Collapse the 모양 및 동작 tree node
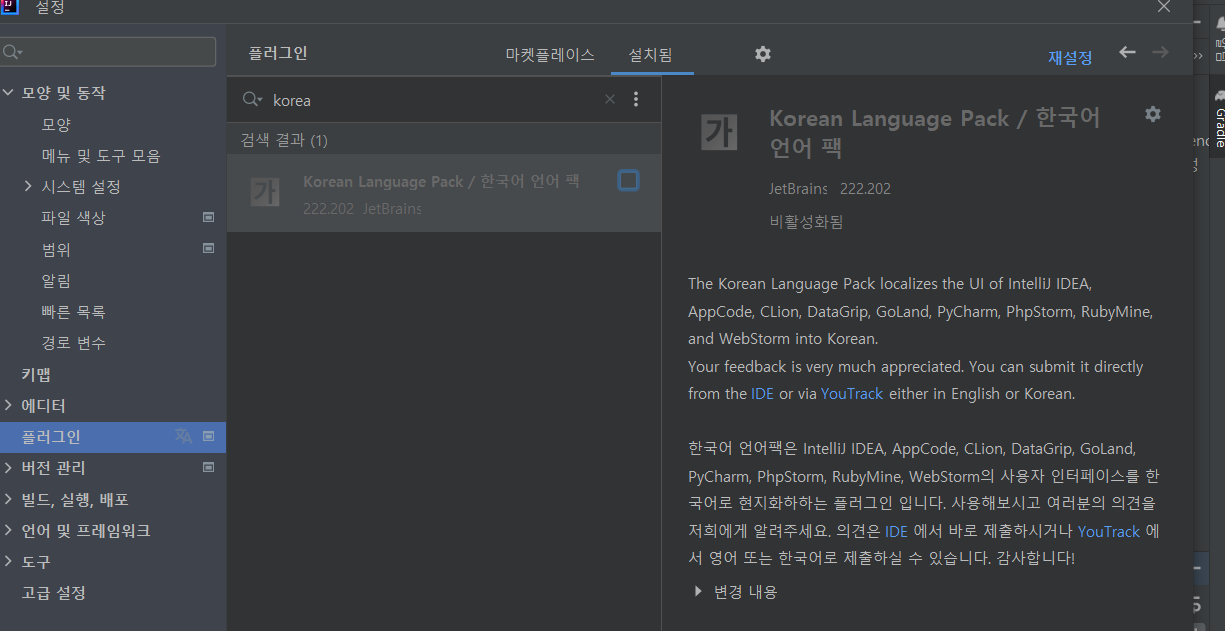This screenshot has width=1225, height=631. coord(8,93)
